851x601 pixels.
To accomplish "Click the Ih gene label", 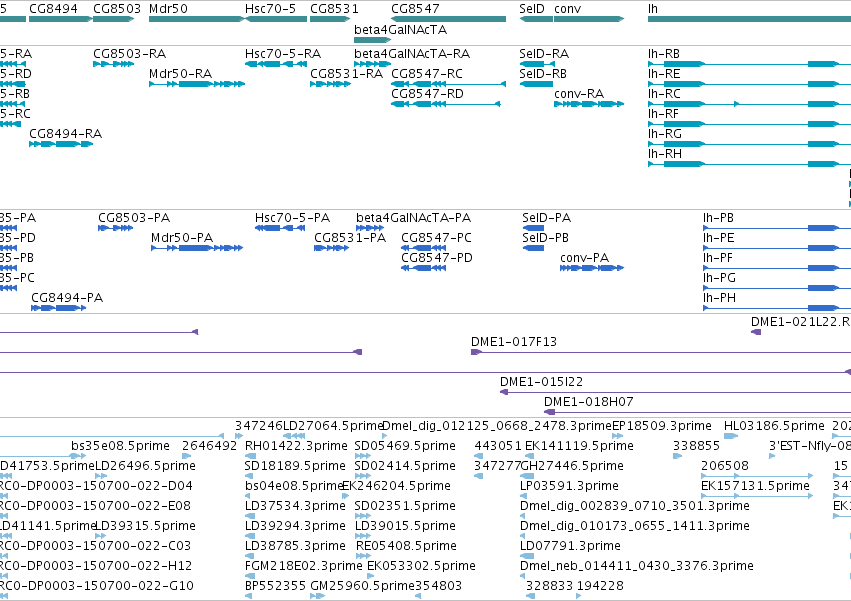I will tap(653, 9).
